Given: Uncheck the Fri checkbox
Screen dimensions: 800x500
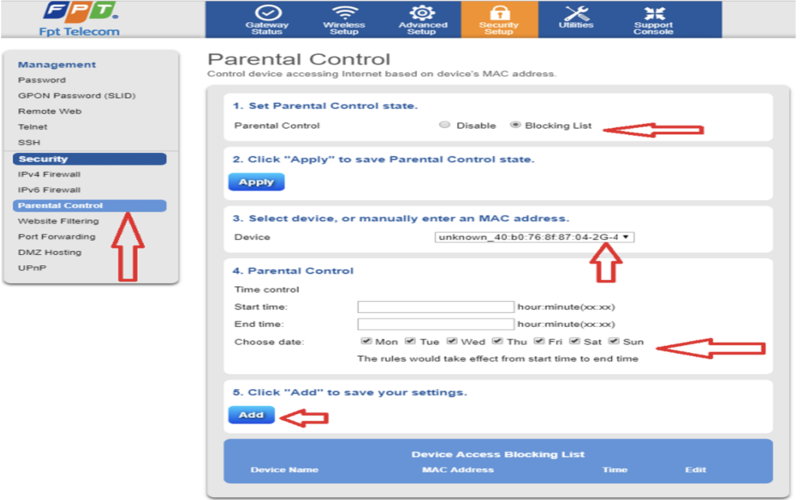Looking at the screenshot, I should pyautogui.click(x=539, y=341).
